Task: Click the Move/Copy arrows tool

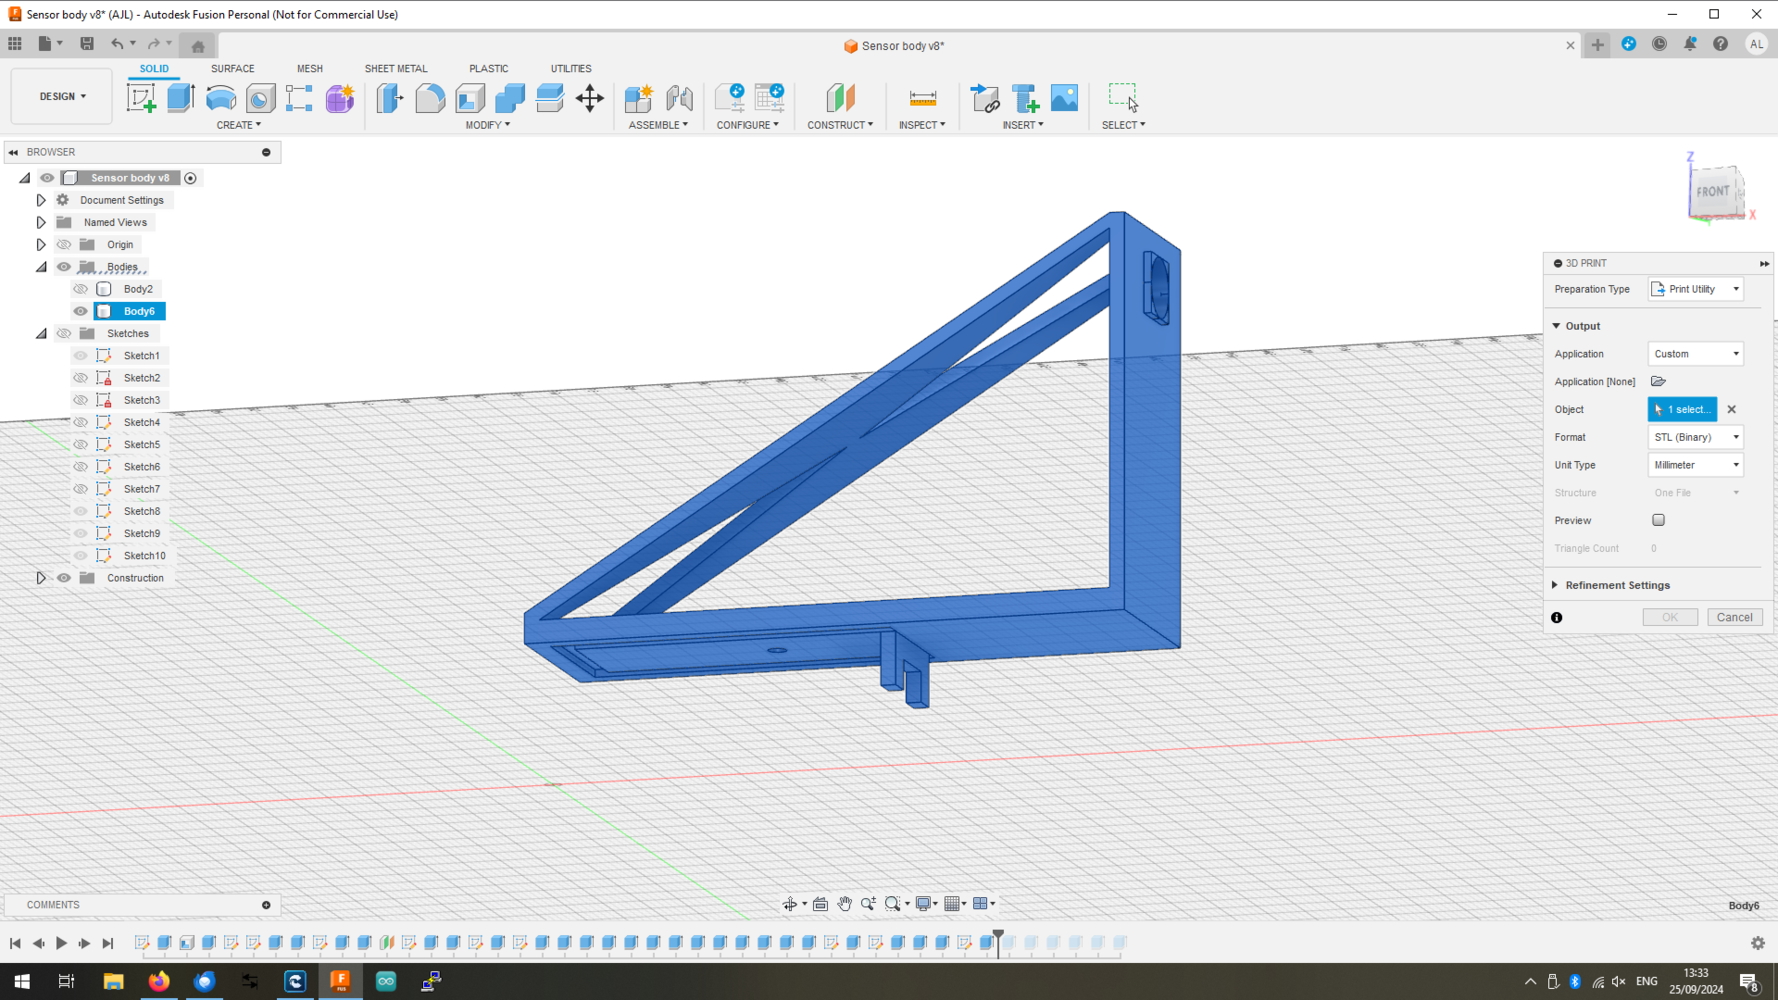Action: click(x=590, y=98)
